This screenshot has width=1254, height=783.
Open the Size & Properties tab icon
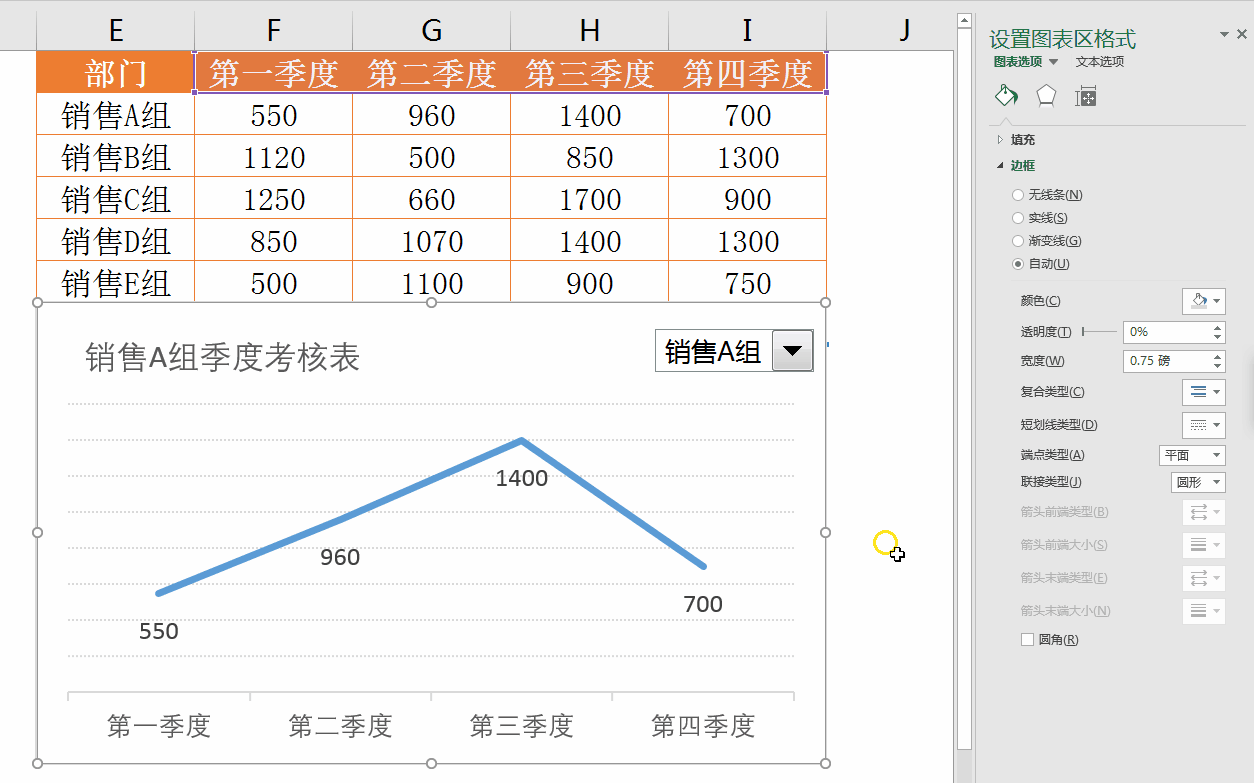tap(1086, 96)
